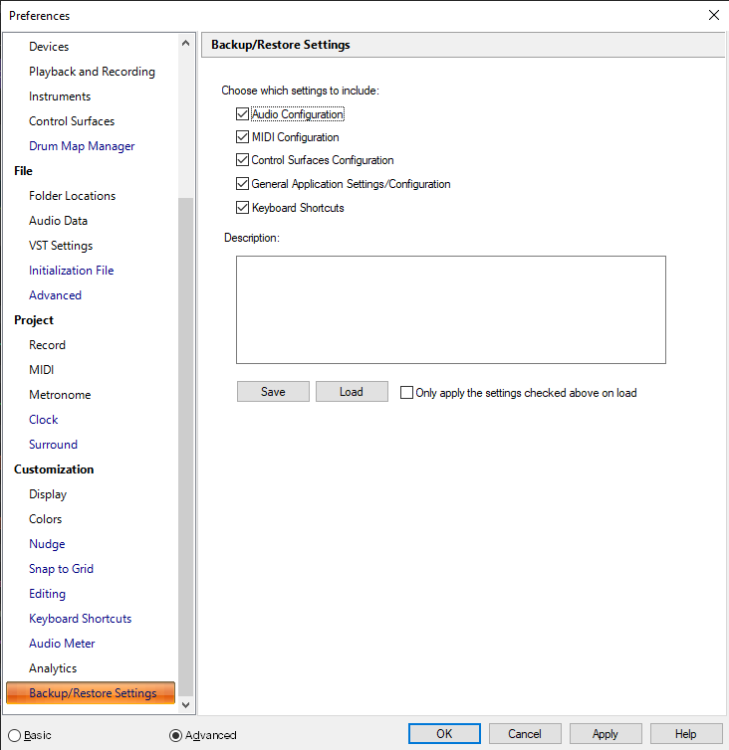Select the Basic radio button
The height and width of the screenshot is (750, 729).
click(14, 735)
